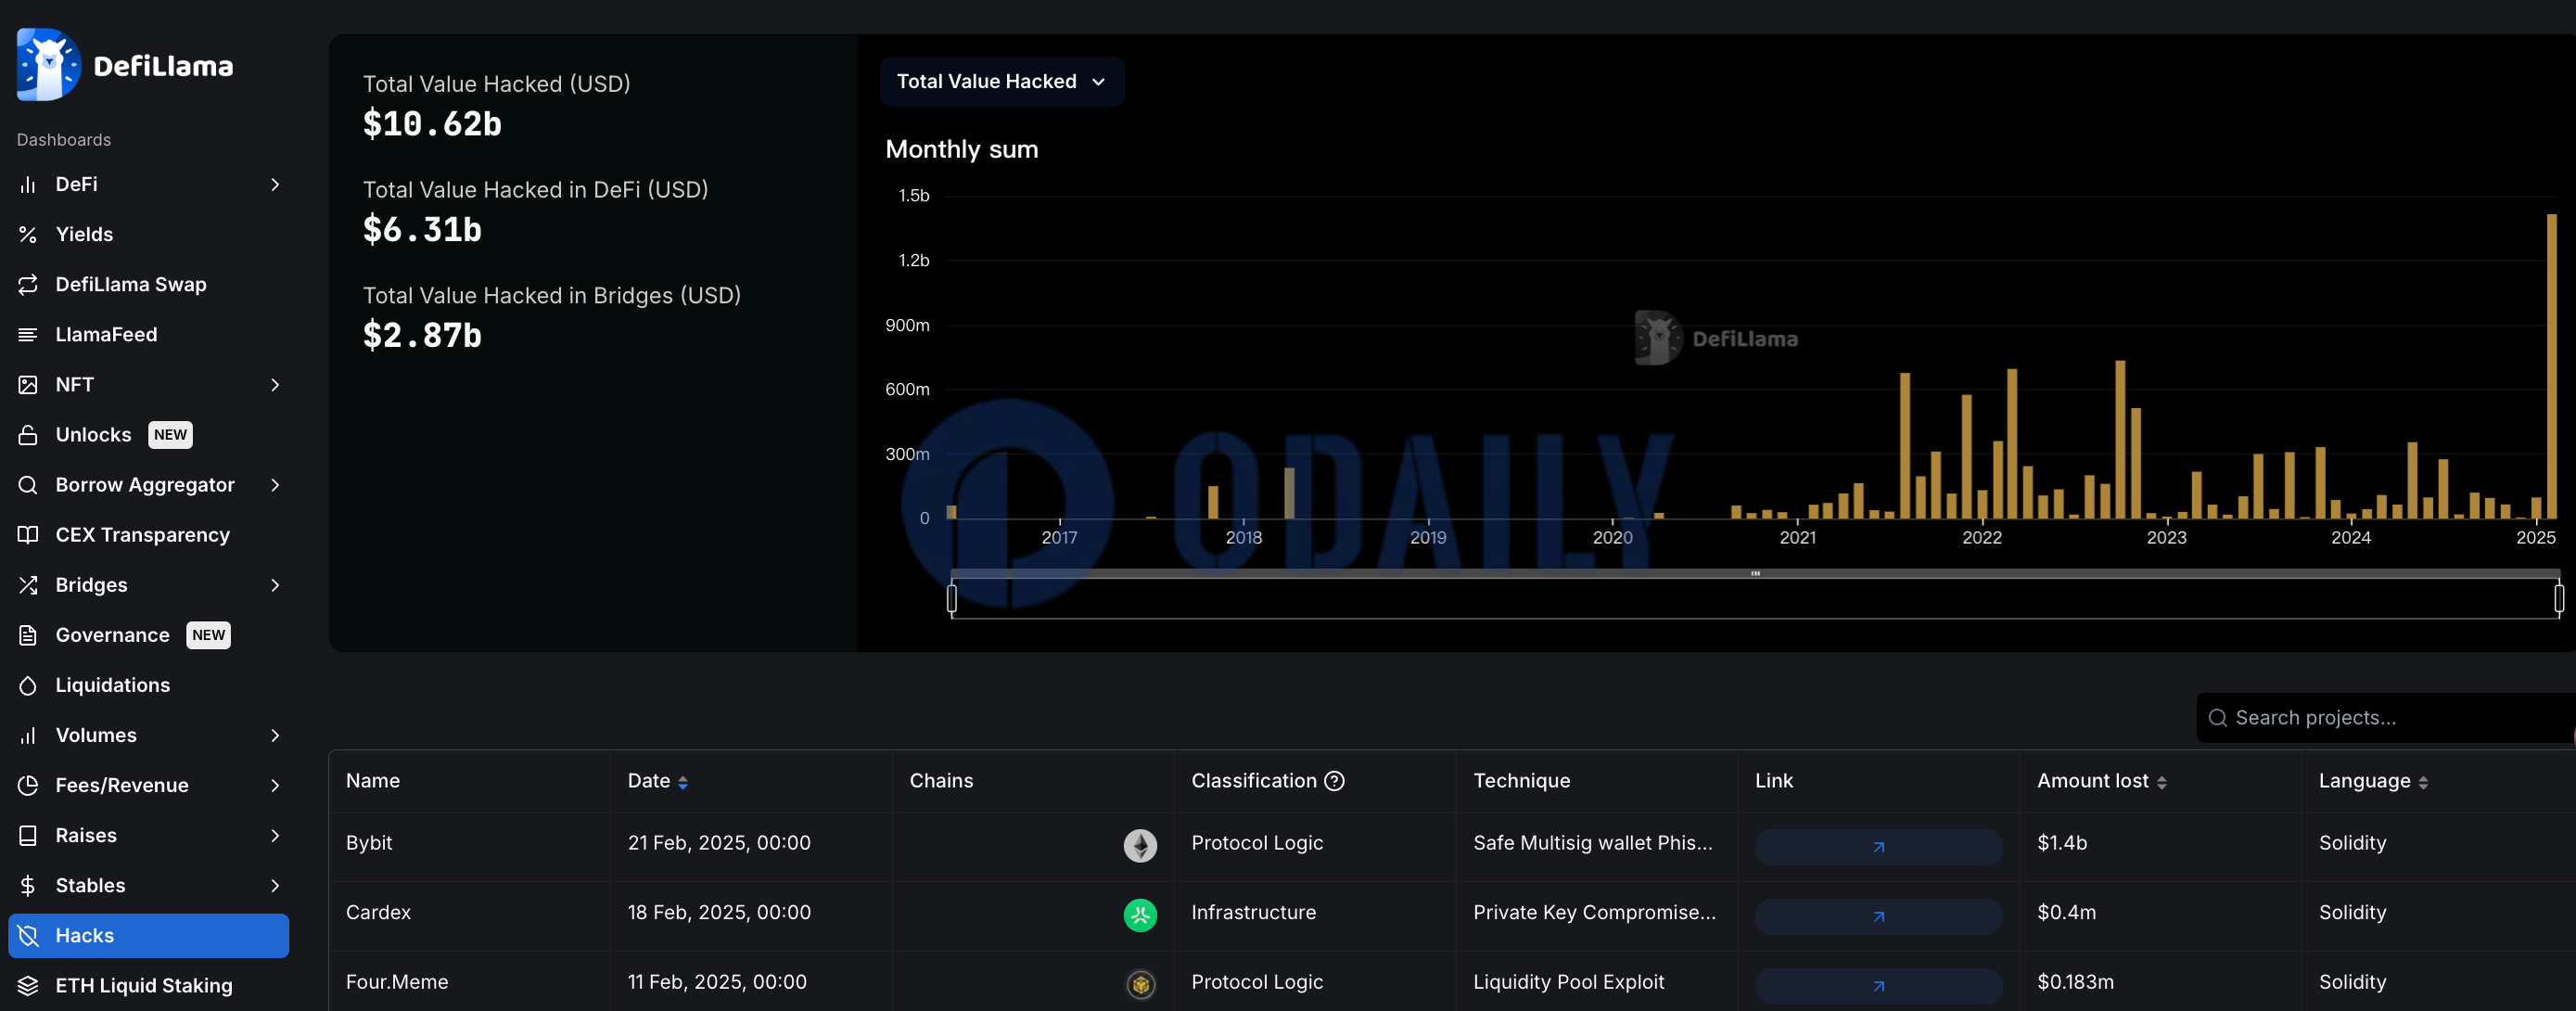Open the Four.Meme hack source link
This screenshot has width=2576, height=1011.
point(1878,985)
